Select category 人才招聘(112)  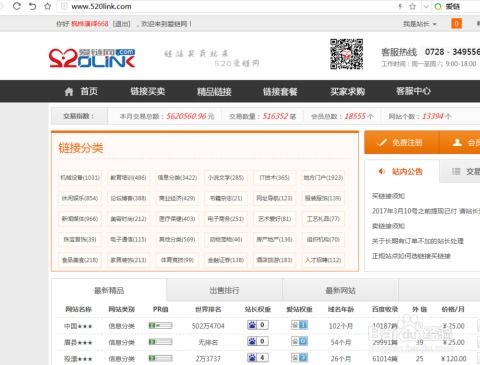(323, 260)
